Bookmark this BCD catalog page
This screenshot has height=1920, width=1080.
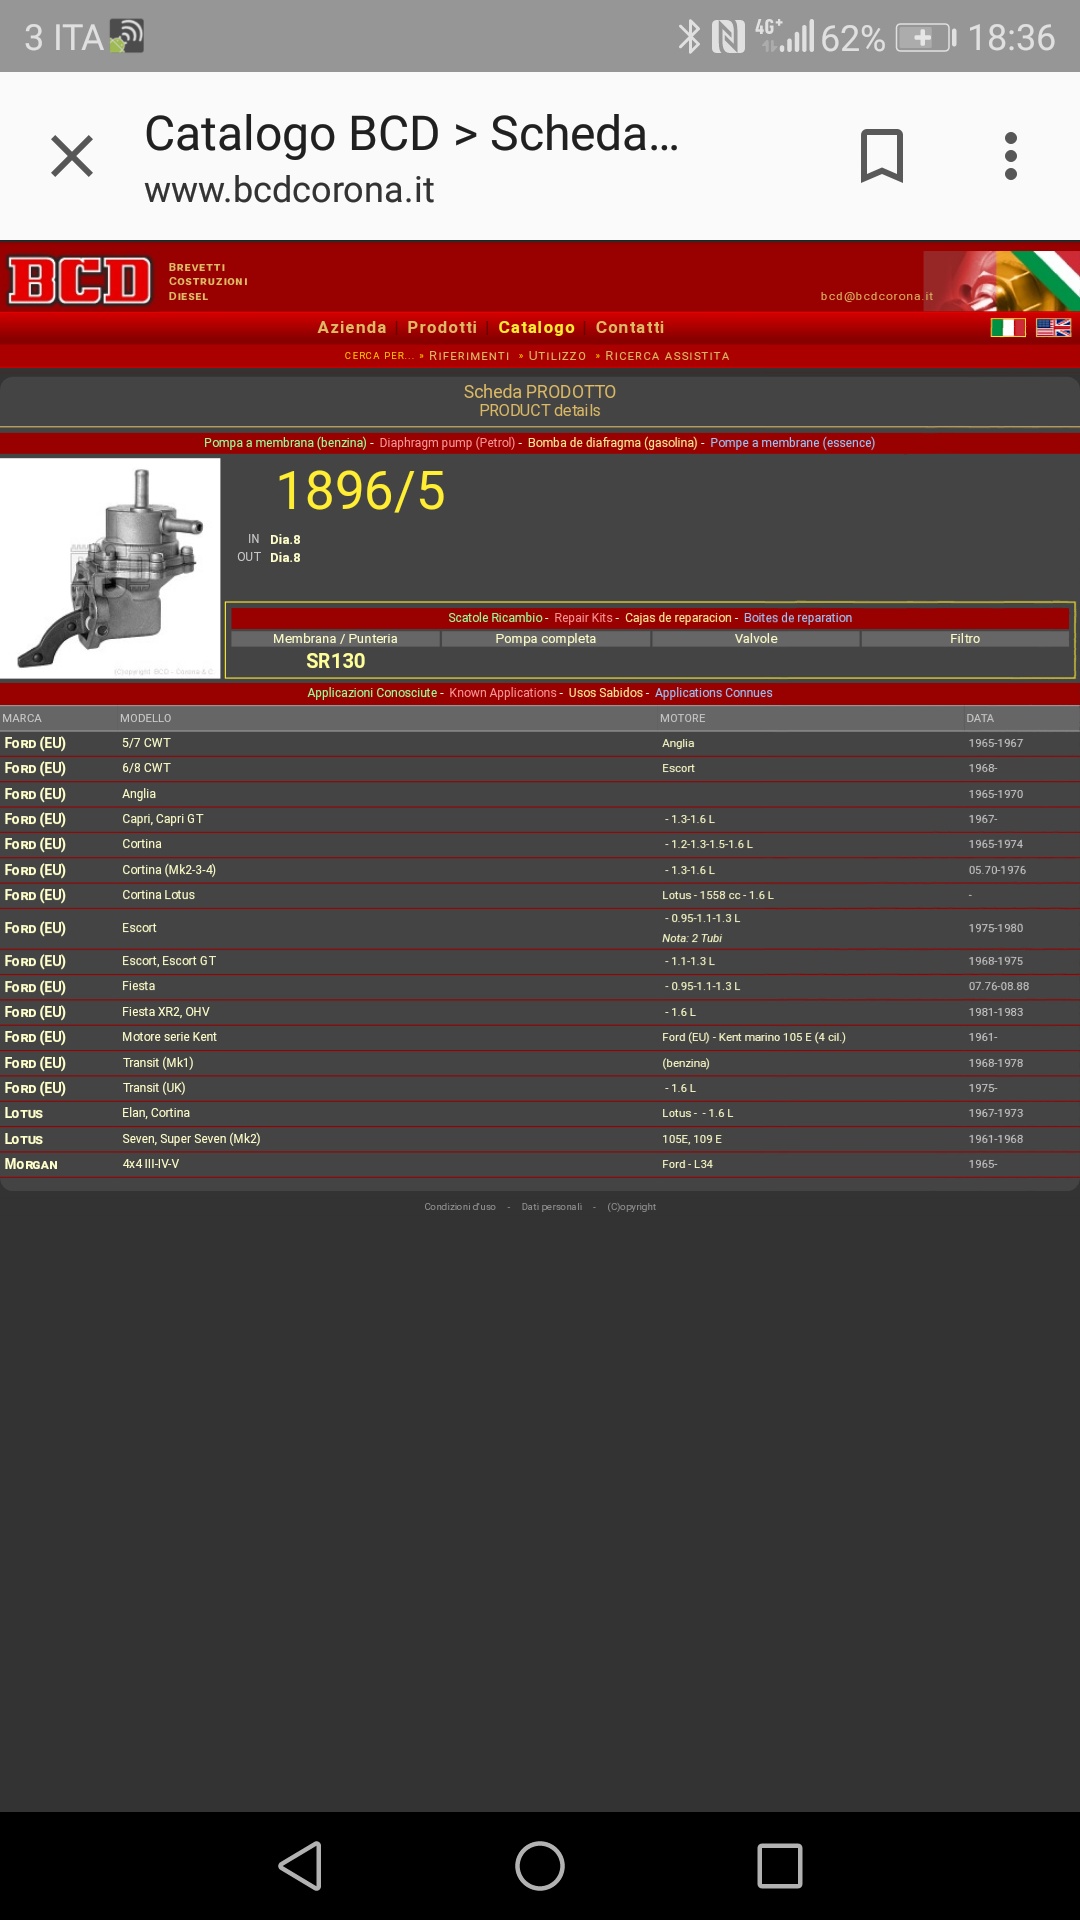click(x=881, y=156)
